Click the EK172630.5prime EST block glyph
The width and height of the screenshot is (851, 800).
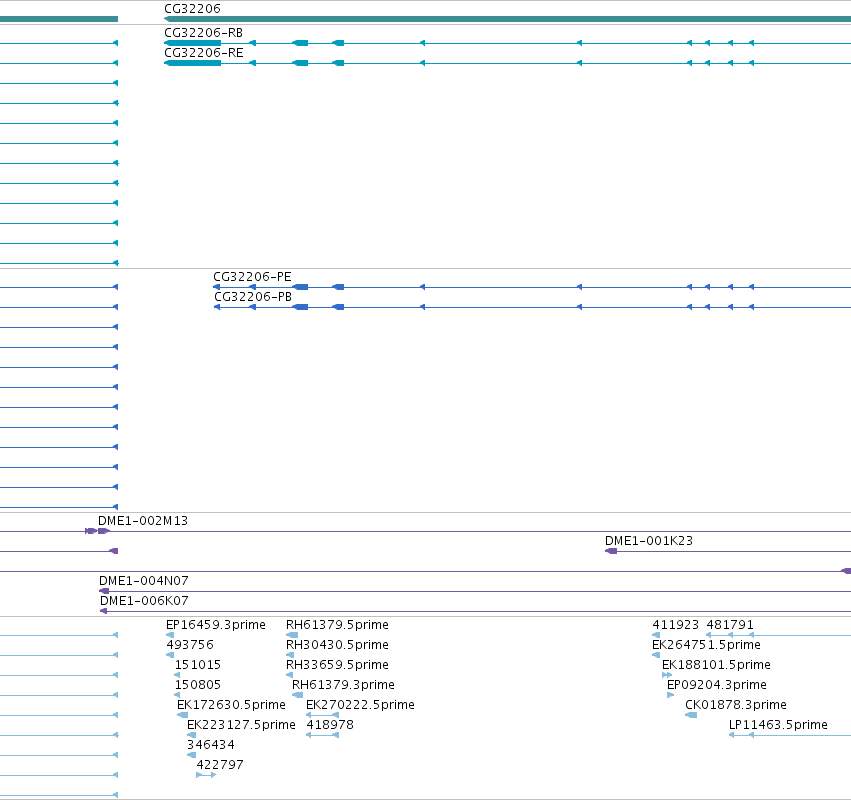click(182, 715)
